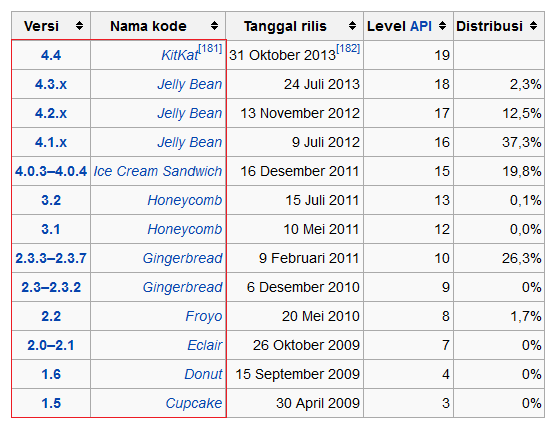This screenshot has height=426, width=553.
Task: Open version 1.6 link
Action: click(51, 374)
